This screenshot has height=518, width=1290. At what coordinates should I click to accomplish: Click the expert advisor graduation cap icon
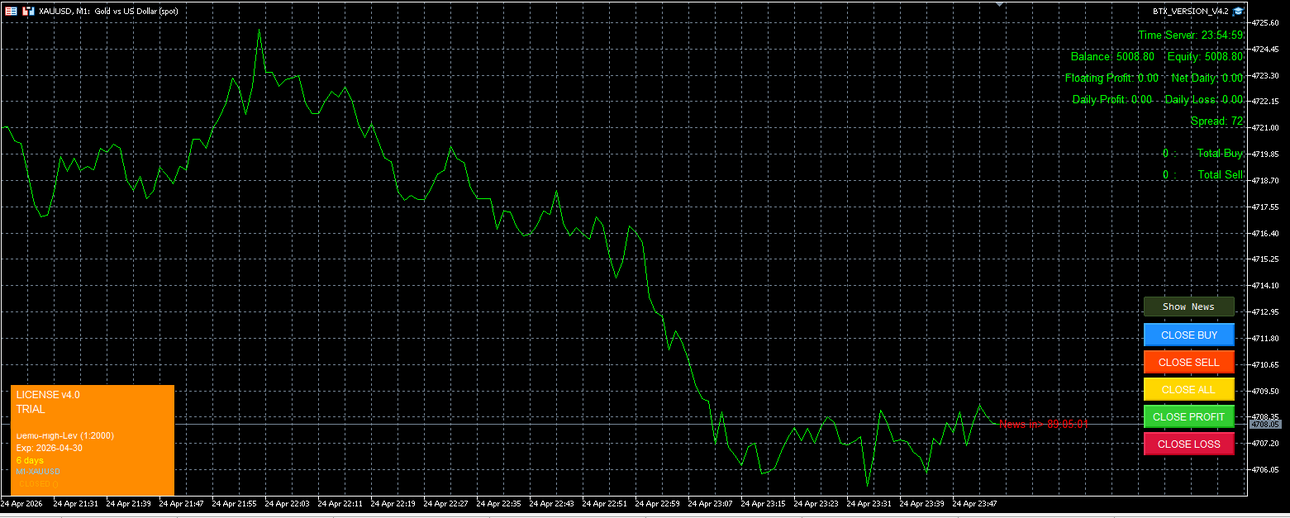click(x=1238, y=10)
